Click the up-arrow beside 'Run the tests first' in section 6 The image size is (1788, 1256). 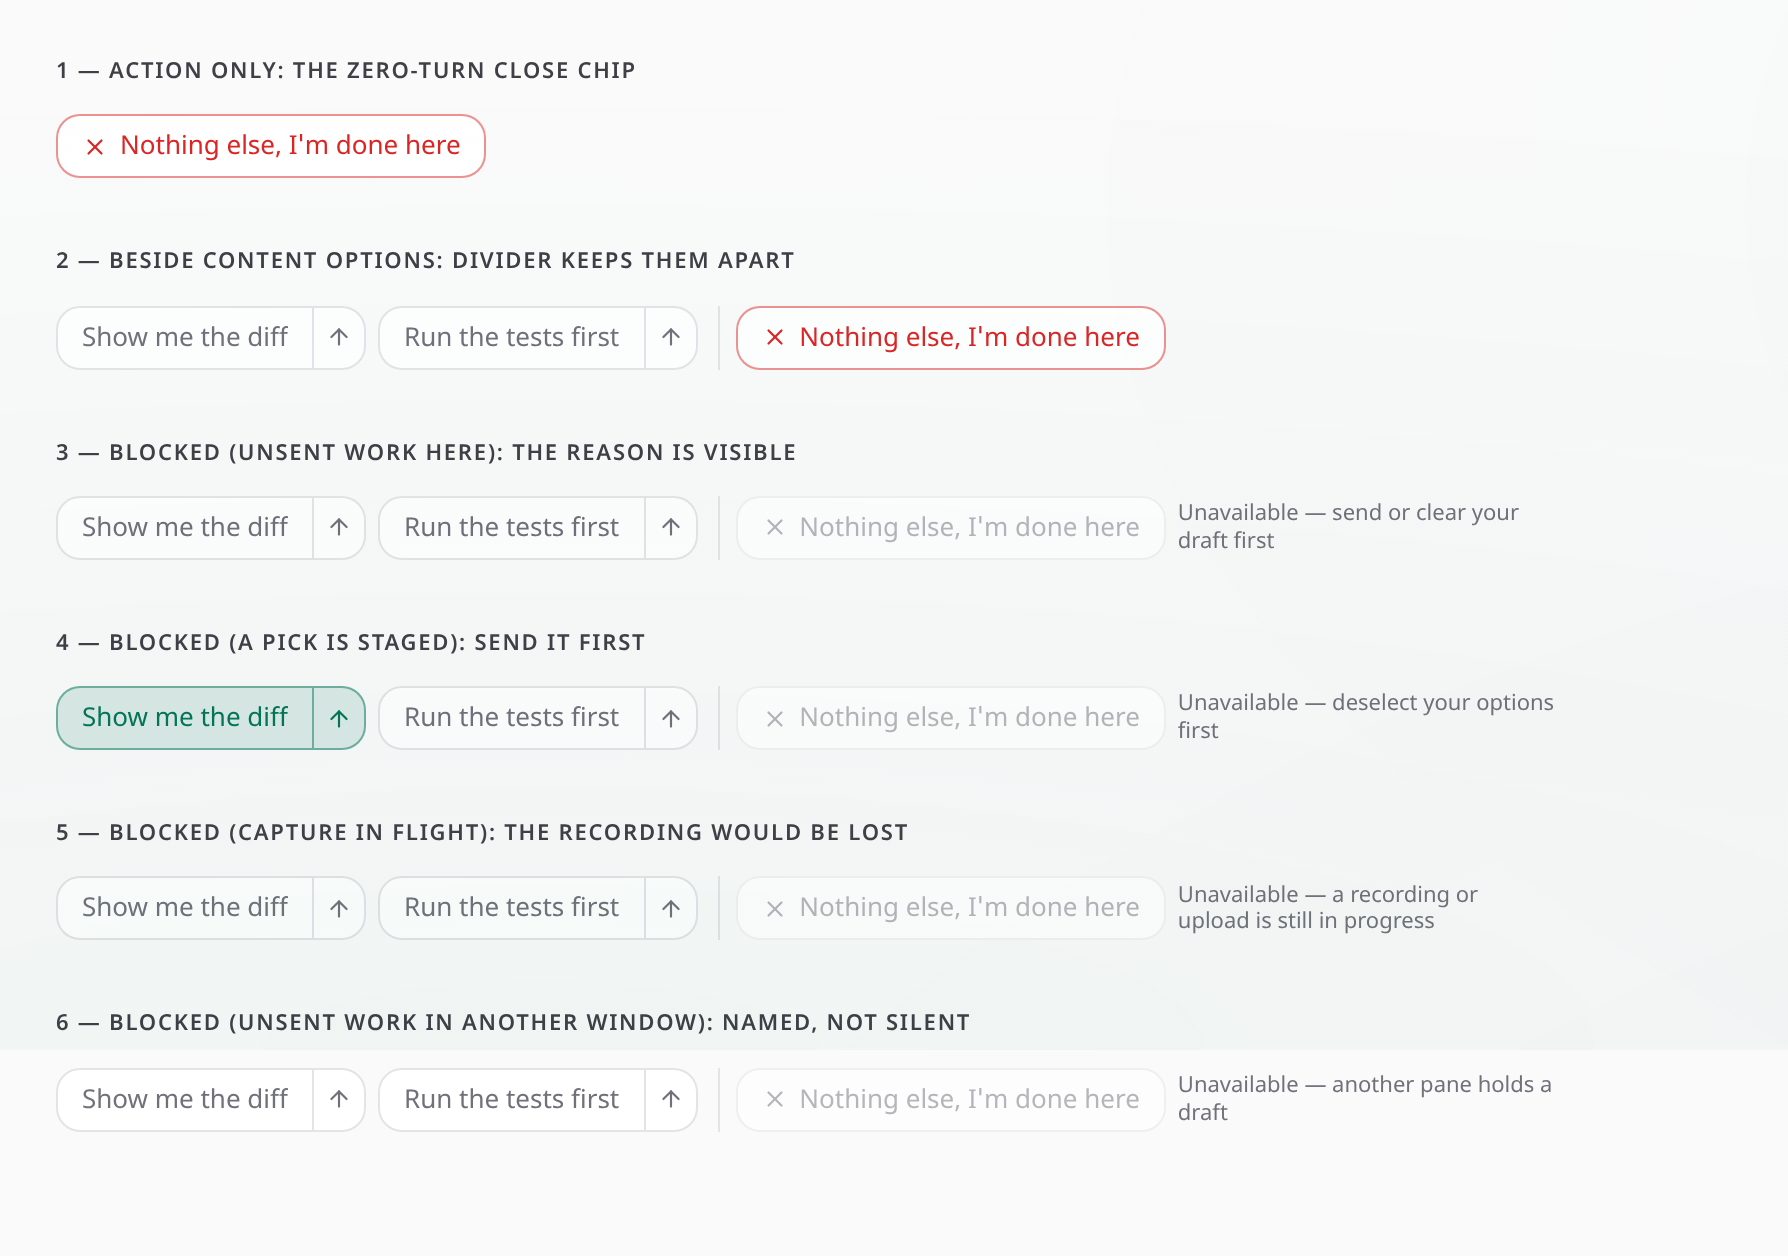click(671, 1100)
